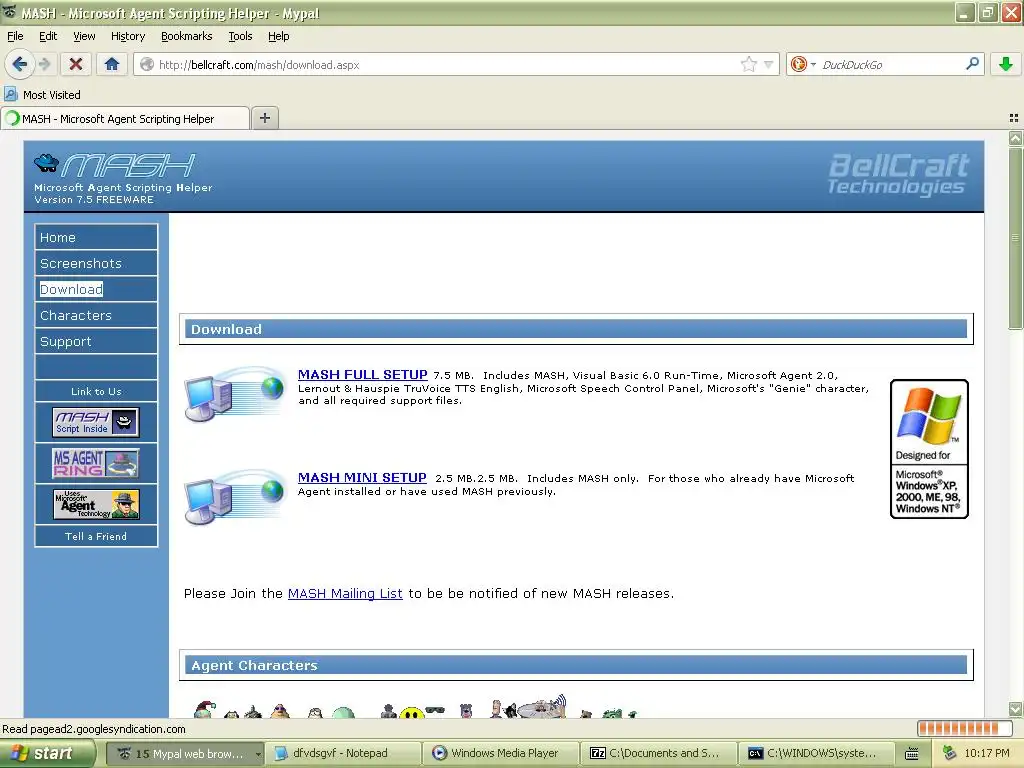Click the smiley face agent character
Screen dimensions: 1024x768
pos(411,713)
